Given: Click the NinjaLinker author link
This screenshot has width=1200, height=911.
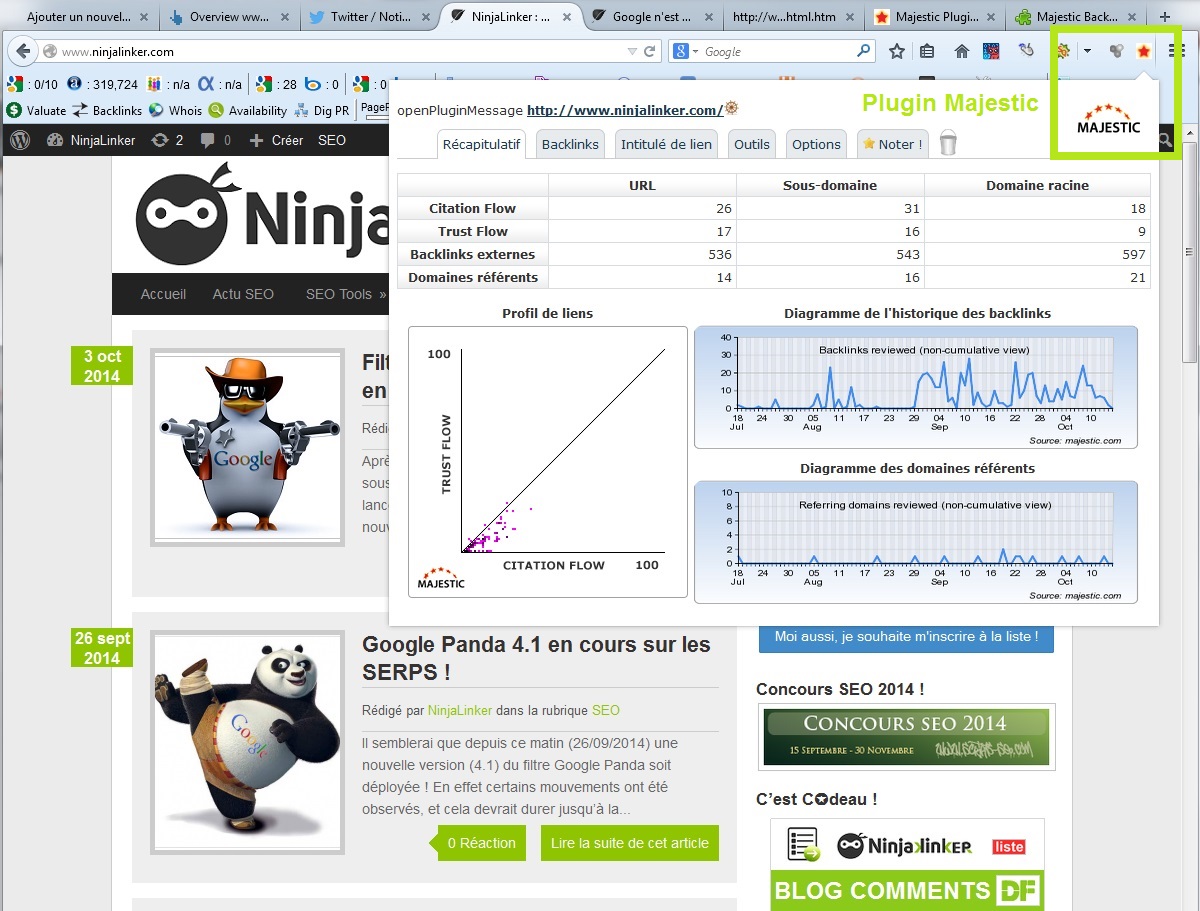Looking at the screenshot, I should 460,710.
